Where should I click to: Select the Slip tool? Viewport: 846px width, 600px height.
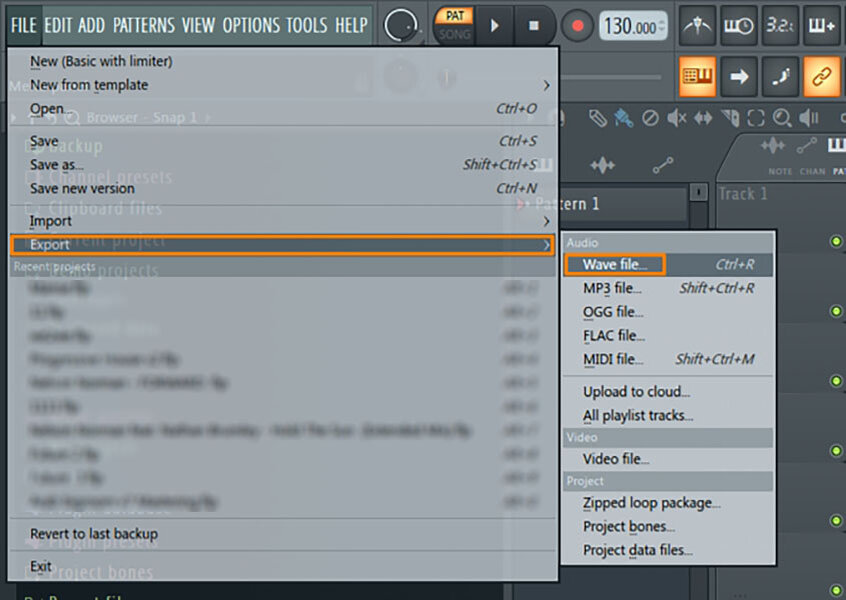[703, 118]
